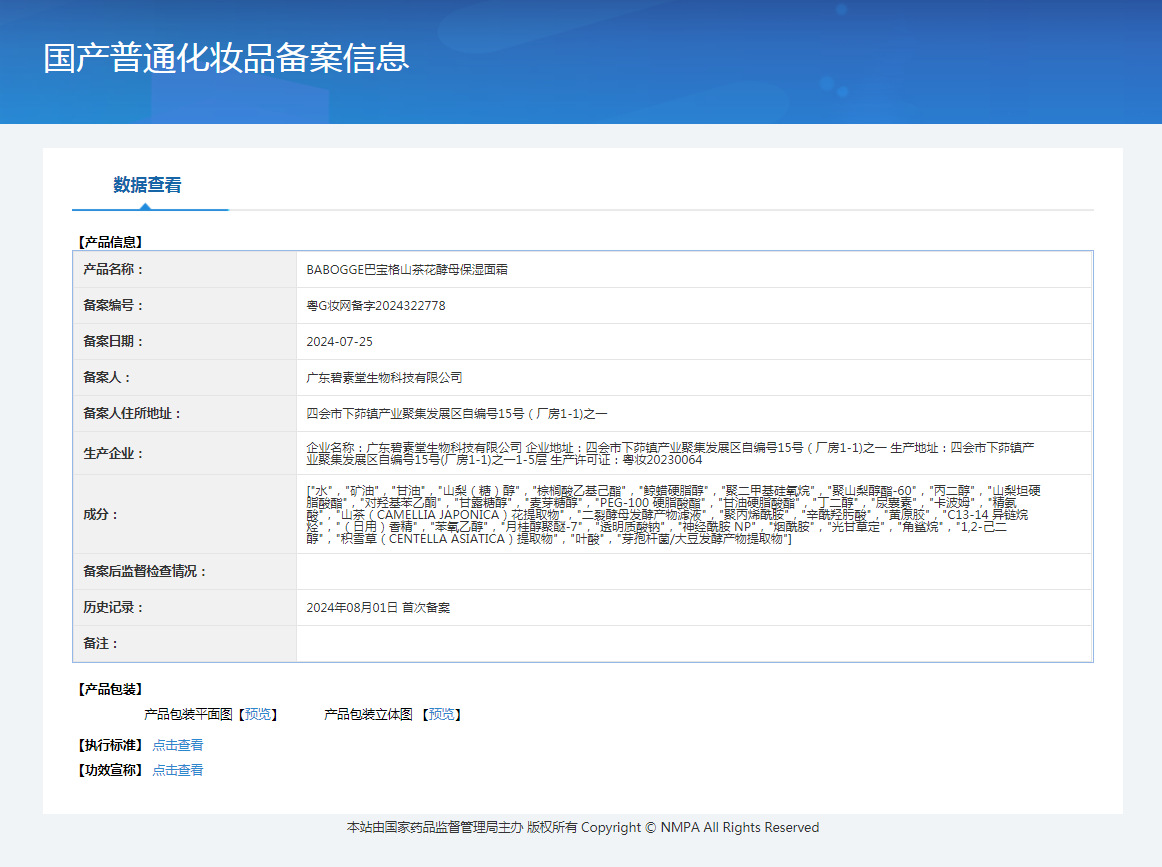Select the product name BABOGGE巴宝格山茶花酵母保湿面霜

click(x=407, y=270)
